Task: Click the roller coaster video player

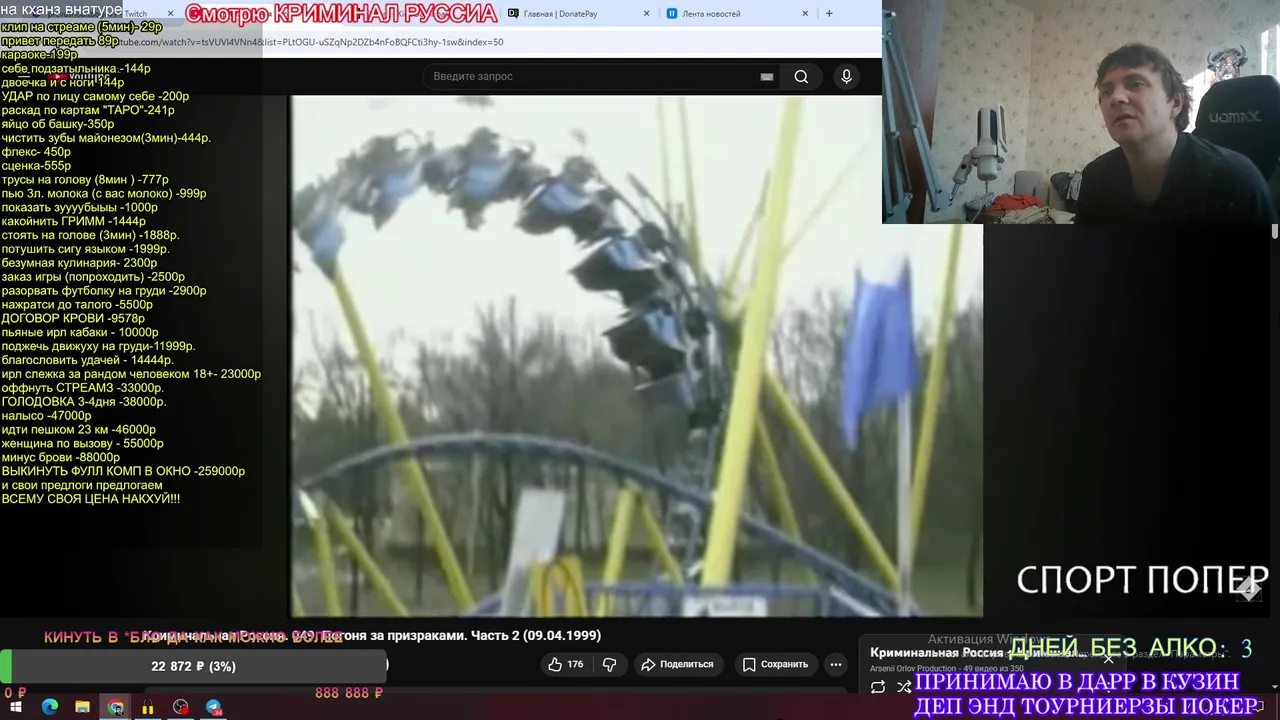Action: (636, 356)
